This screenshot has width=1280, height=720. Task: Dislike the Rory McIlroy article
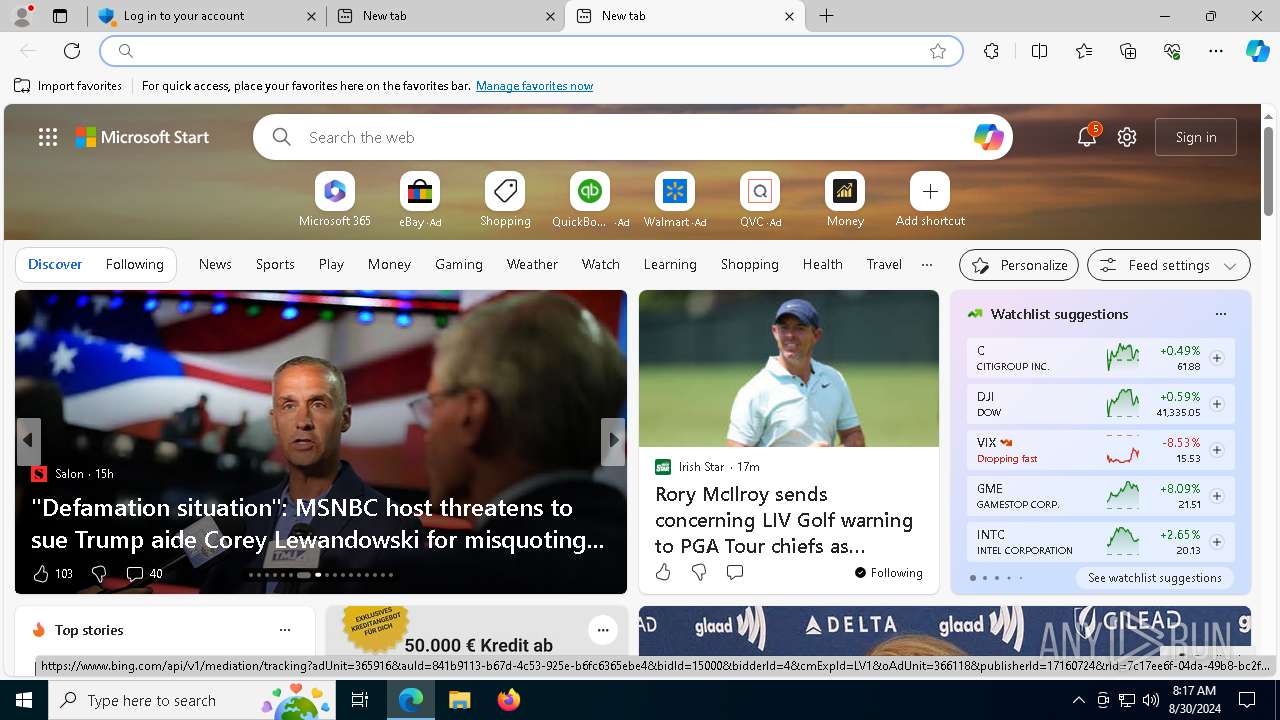click(x=699, y=572)
